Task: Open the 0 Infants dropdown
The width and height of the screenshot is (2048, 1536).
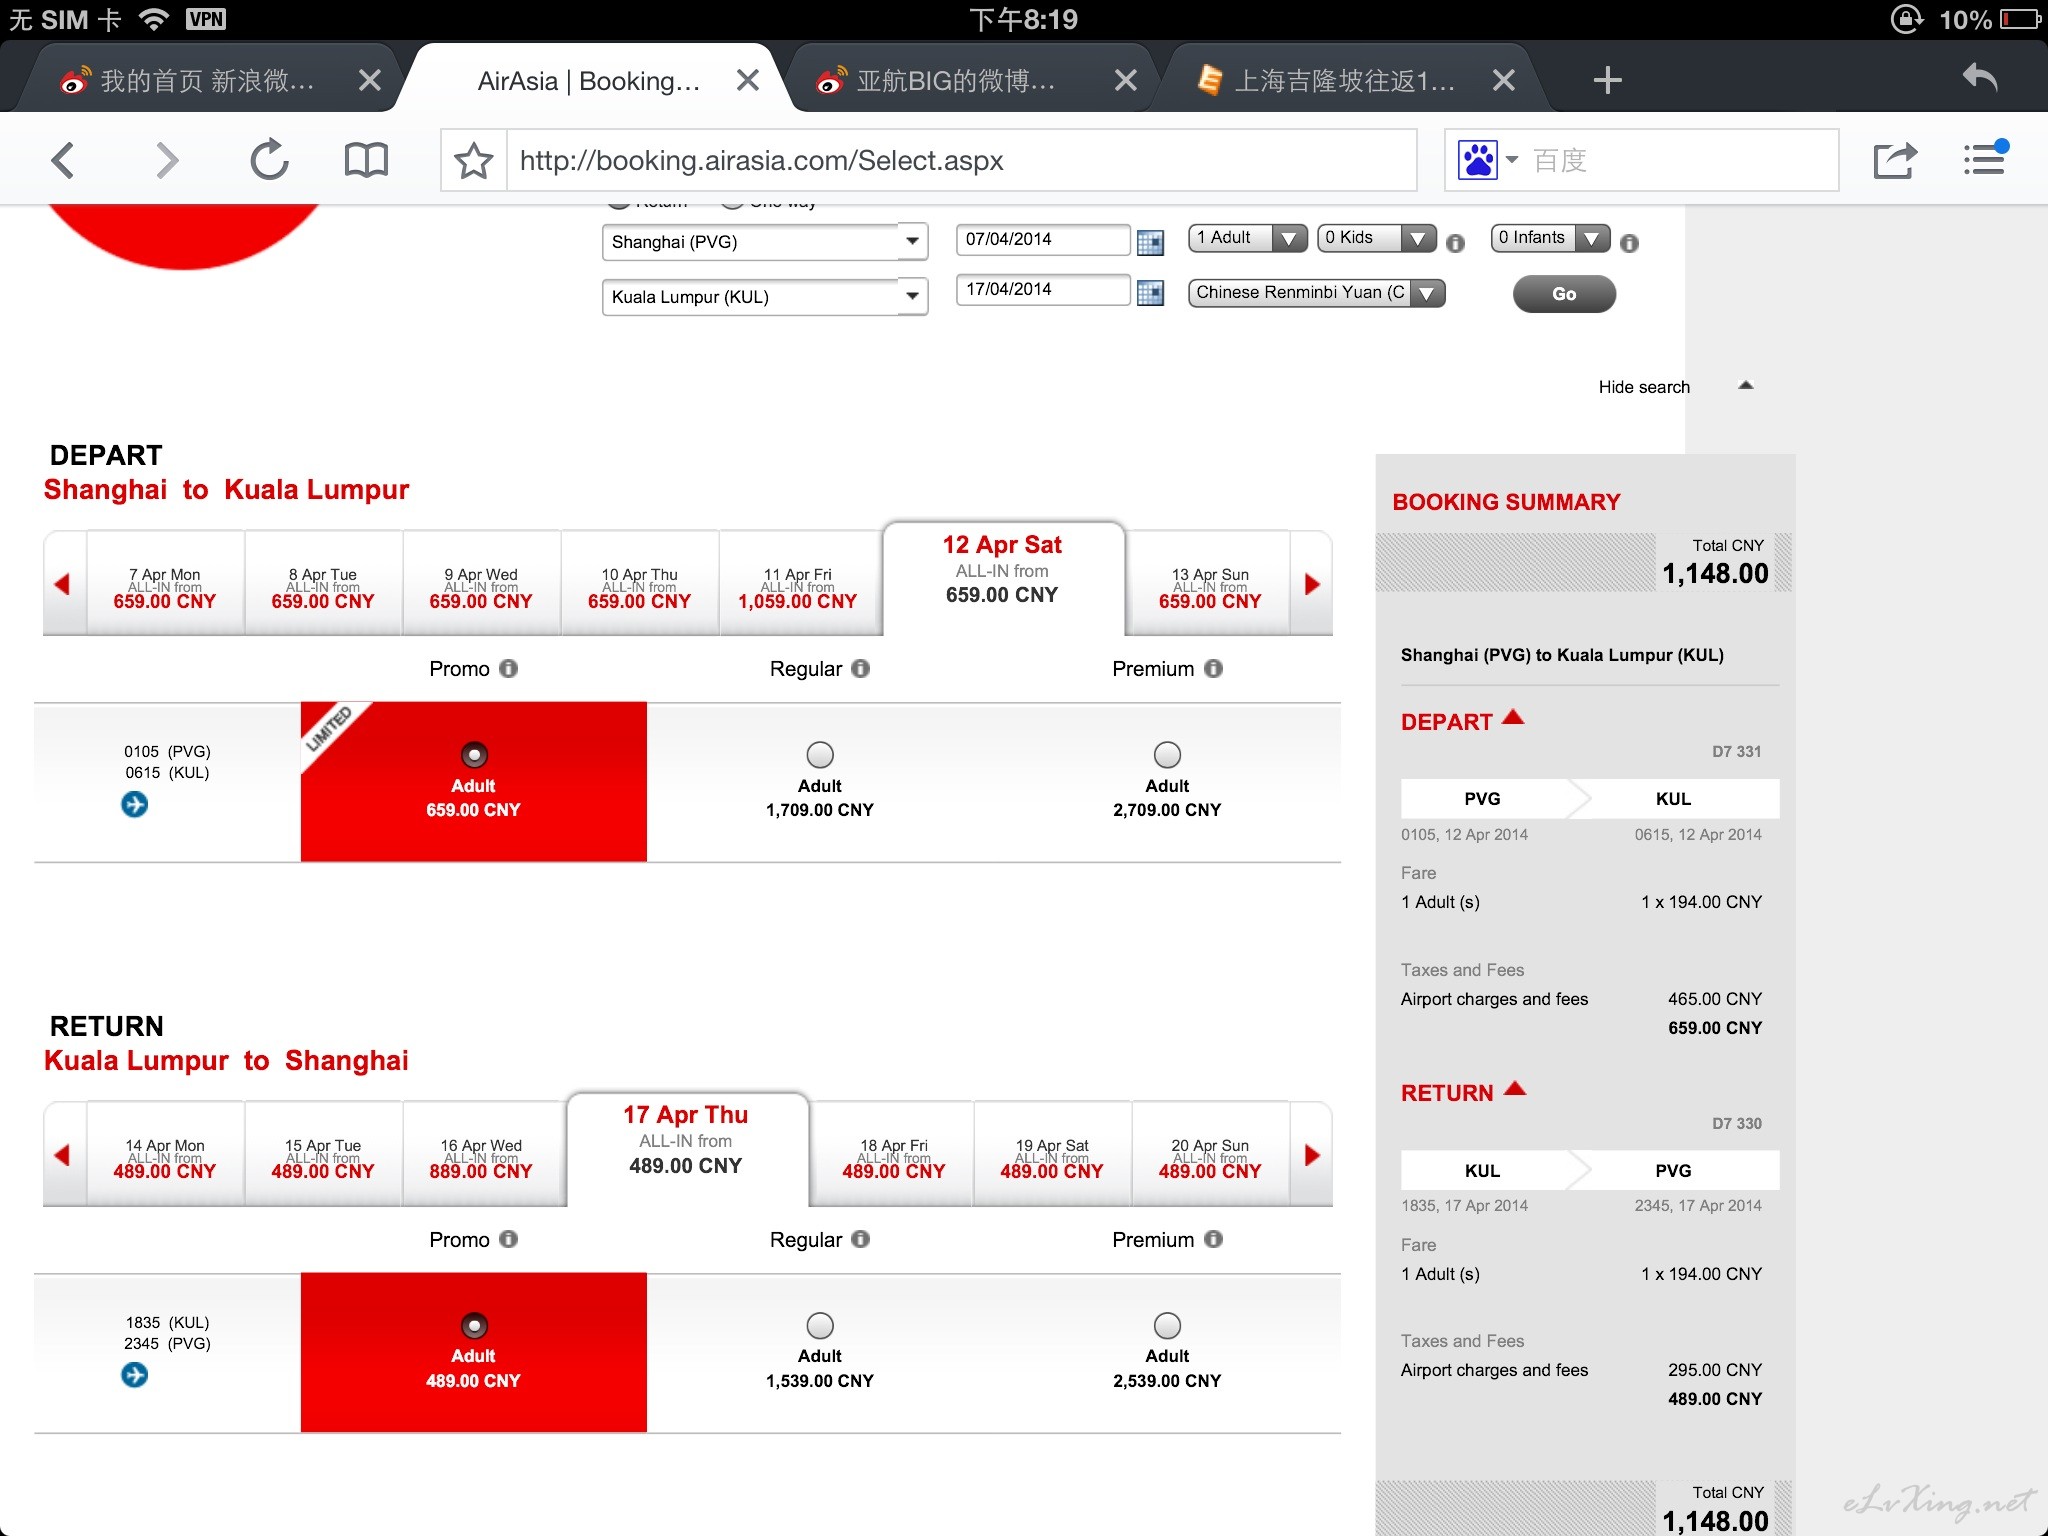Action: click(x=1550, y=238)
